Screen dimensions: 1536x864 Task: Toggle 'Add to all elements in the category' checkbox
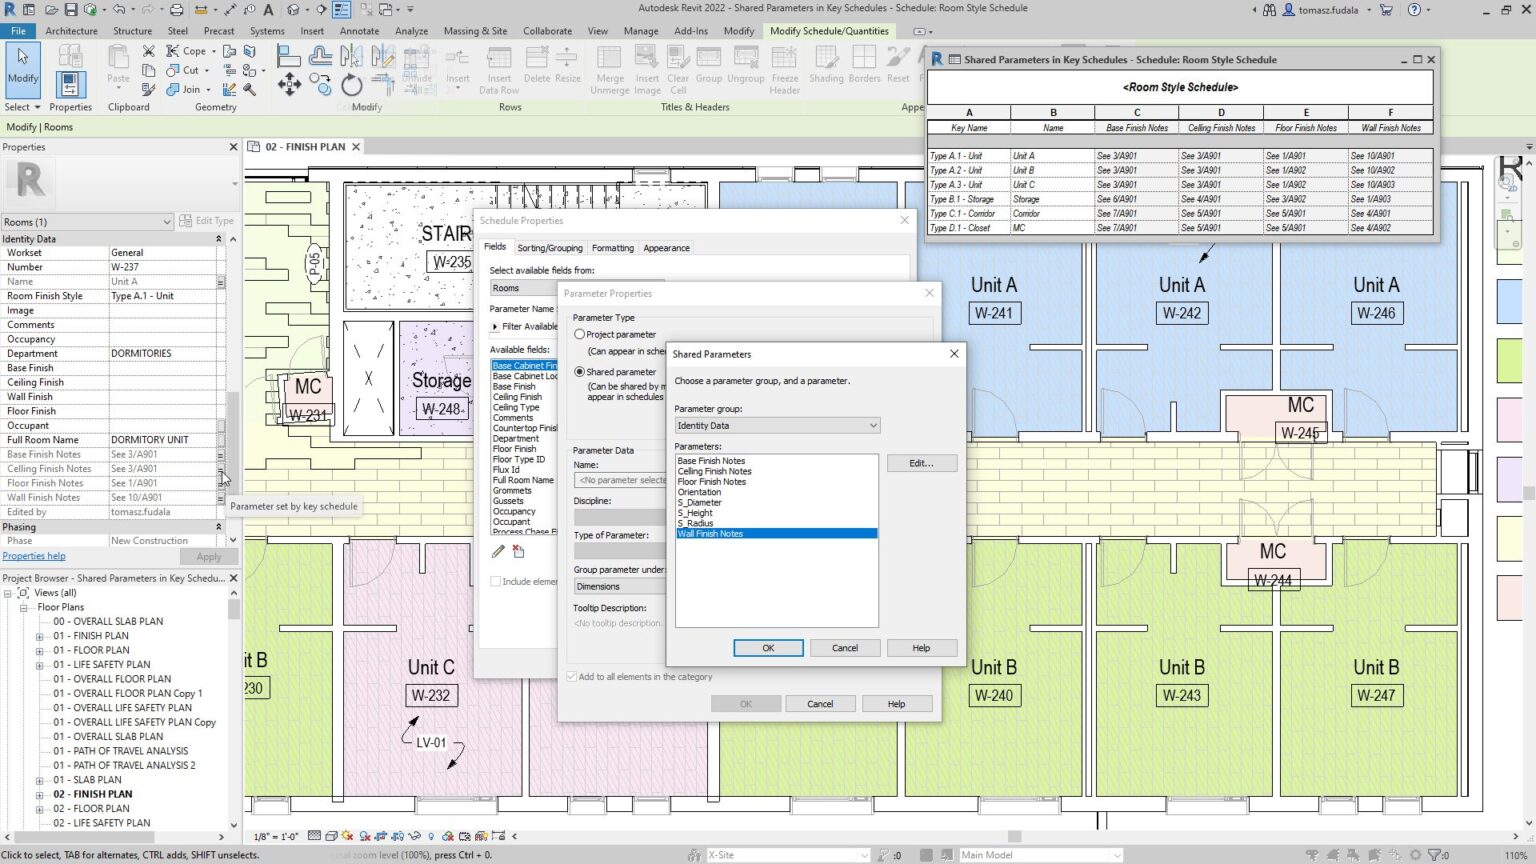pos(573,676)
